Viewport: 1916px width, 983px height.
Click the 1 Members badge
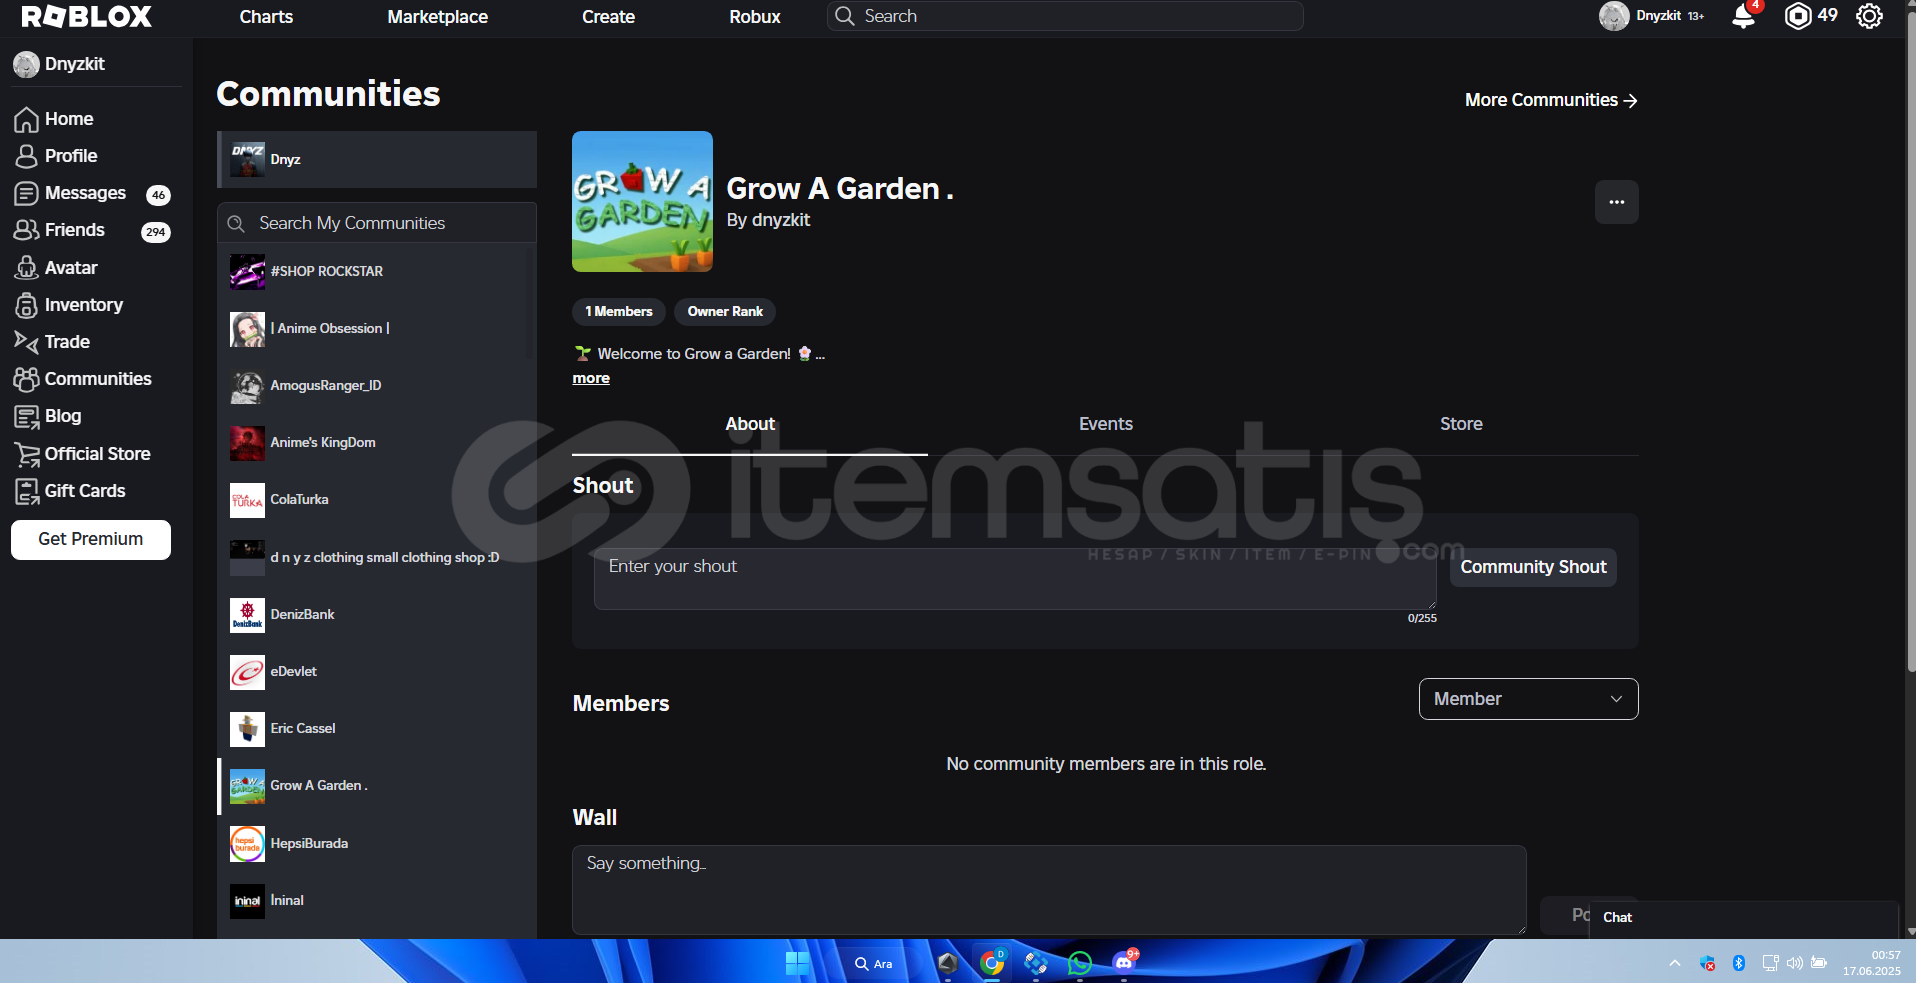pyautogui.click(x=619, y=312)
